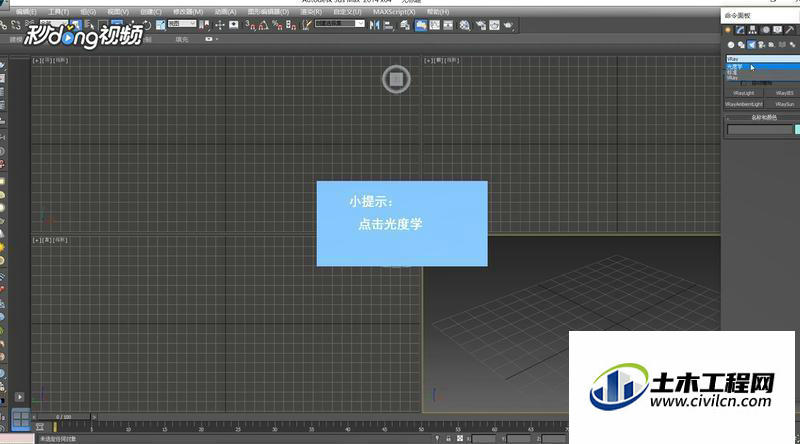Toggle 3D Snaps on toolbar
Image resolution: width=800 pixels, height=444 pixels.
249,24
